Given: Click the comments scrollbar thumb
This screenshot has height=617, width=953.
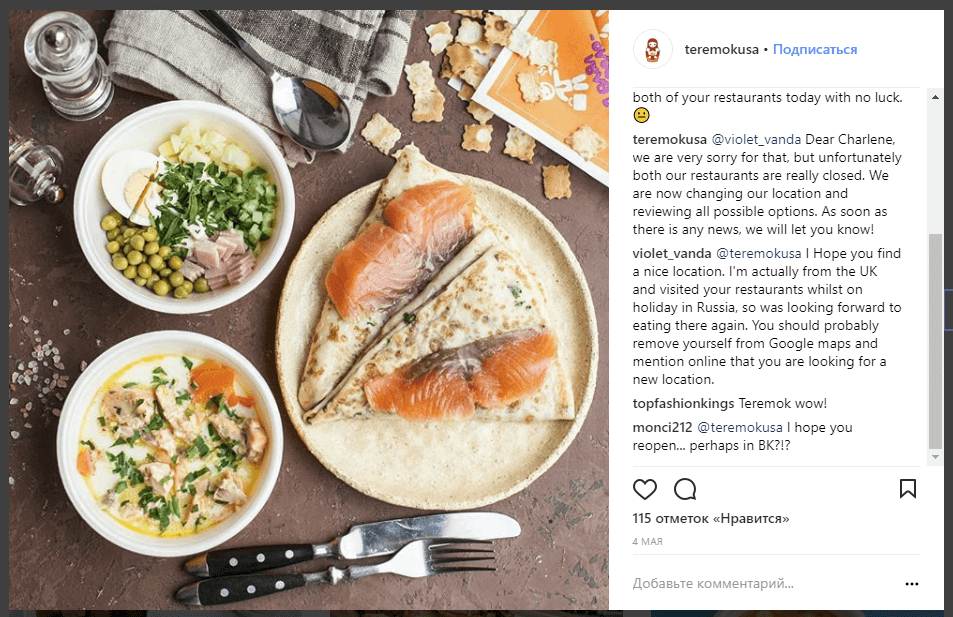Looking at the screenshot, I should pos(935,342).
